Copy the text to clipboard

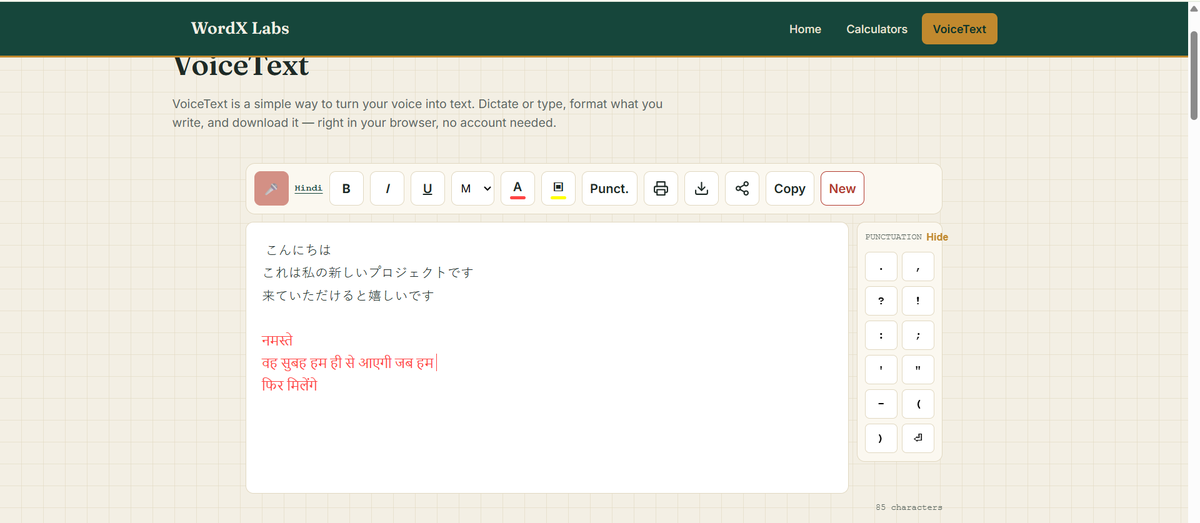coord(790,188)
